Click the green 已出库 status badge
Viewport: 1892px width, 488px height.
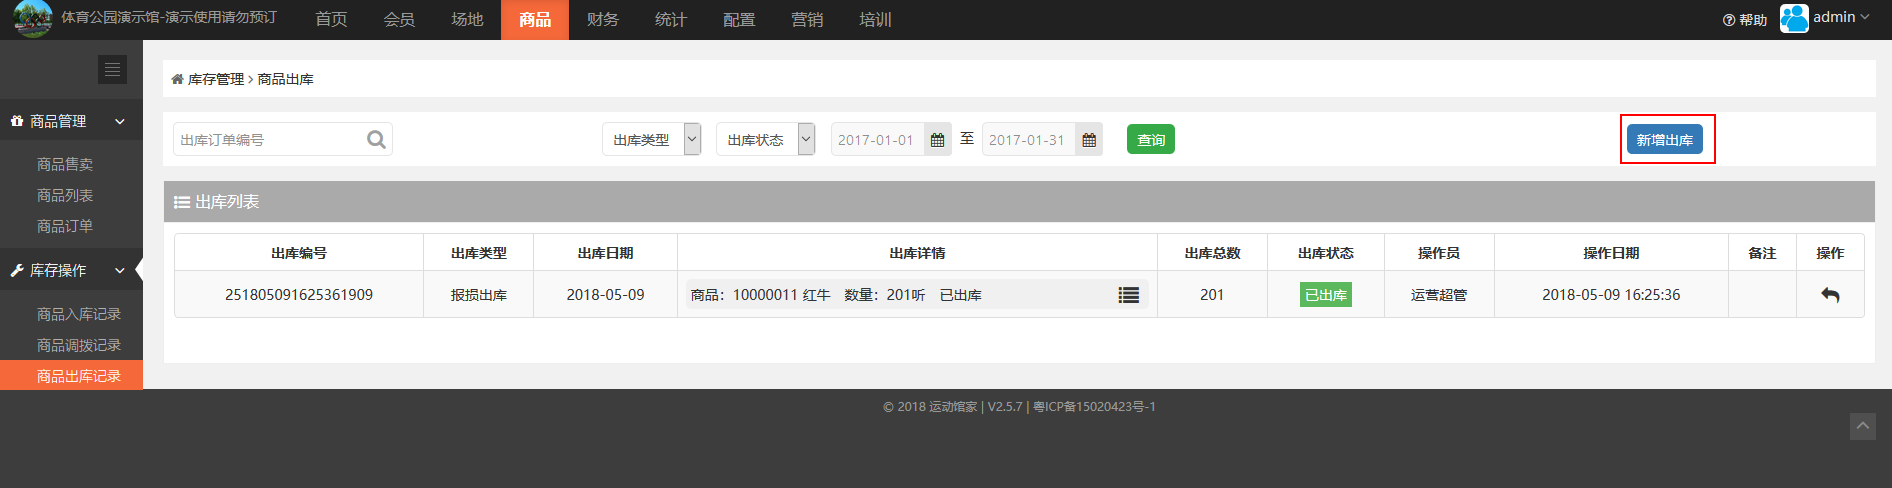pyautogui.click(x=1326, y=295)
